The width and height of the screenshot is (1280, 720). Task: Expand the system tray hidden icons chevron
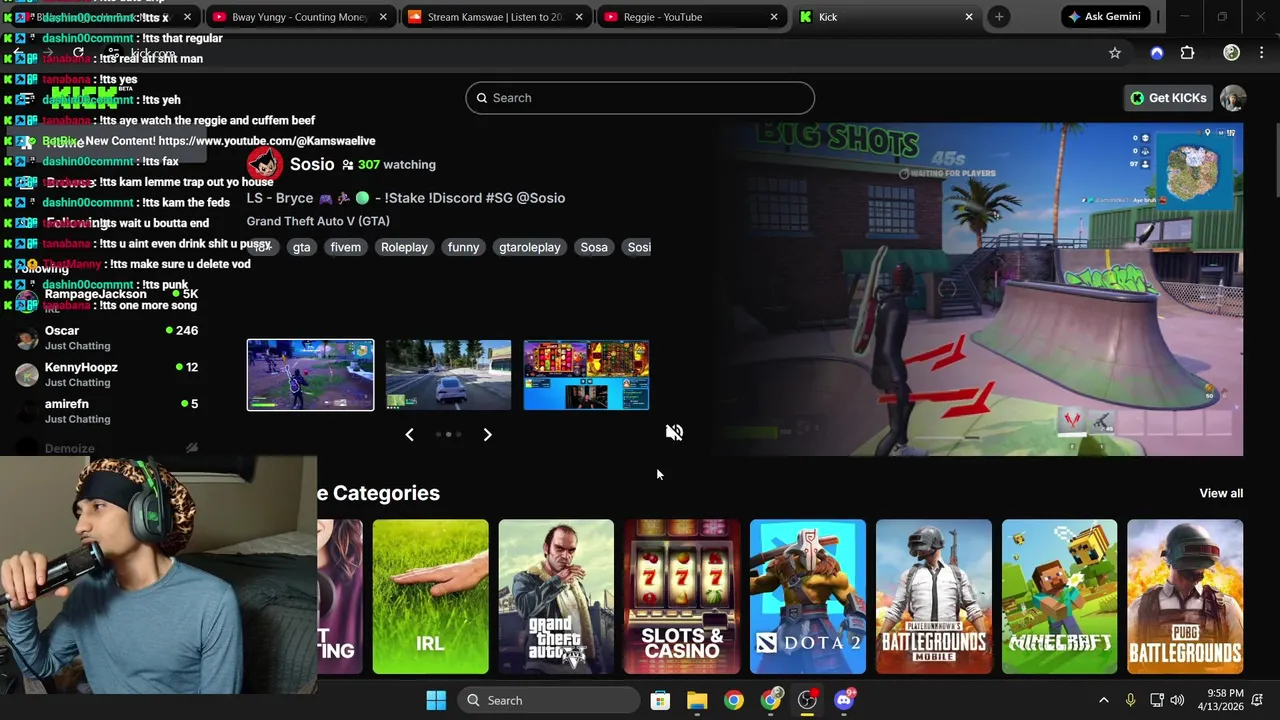1104,701
